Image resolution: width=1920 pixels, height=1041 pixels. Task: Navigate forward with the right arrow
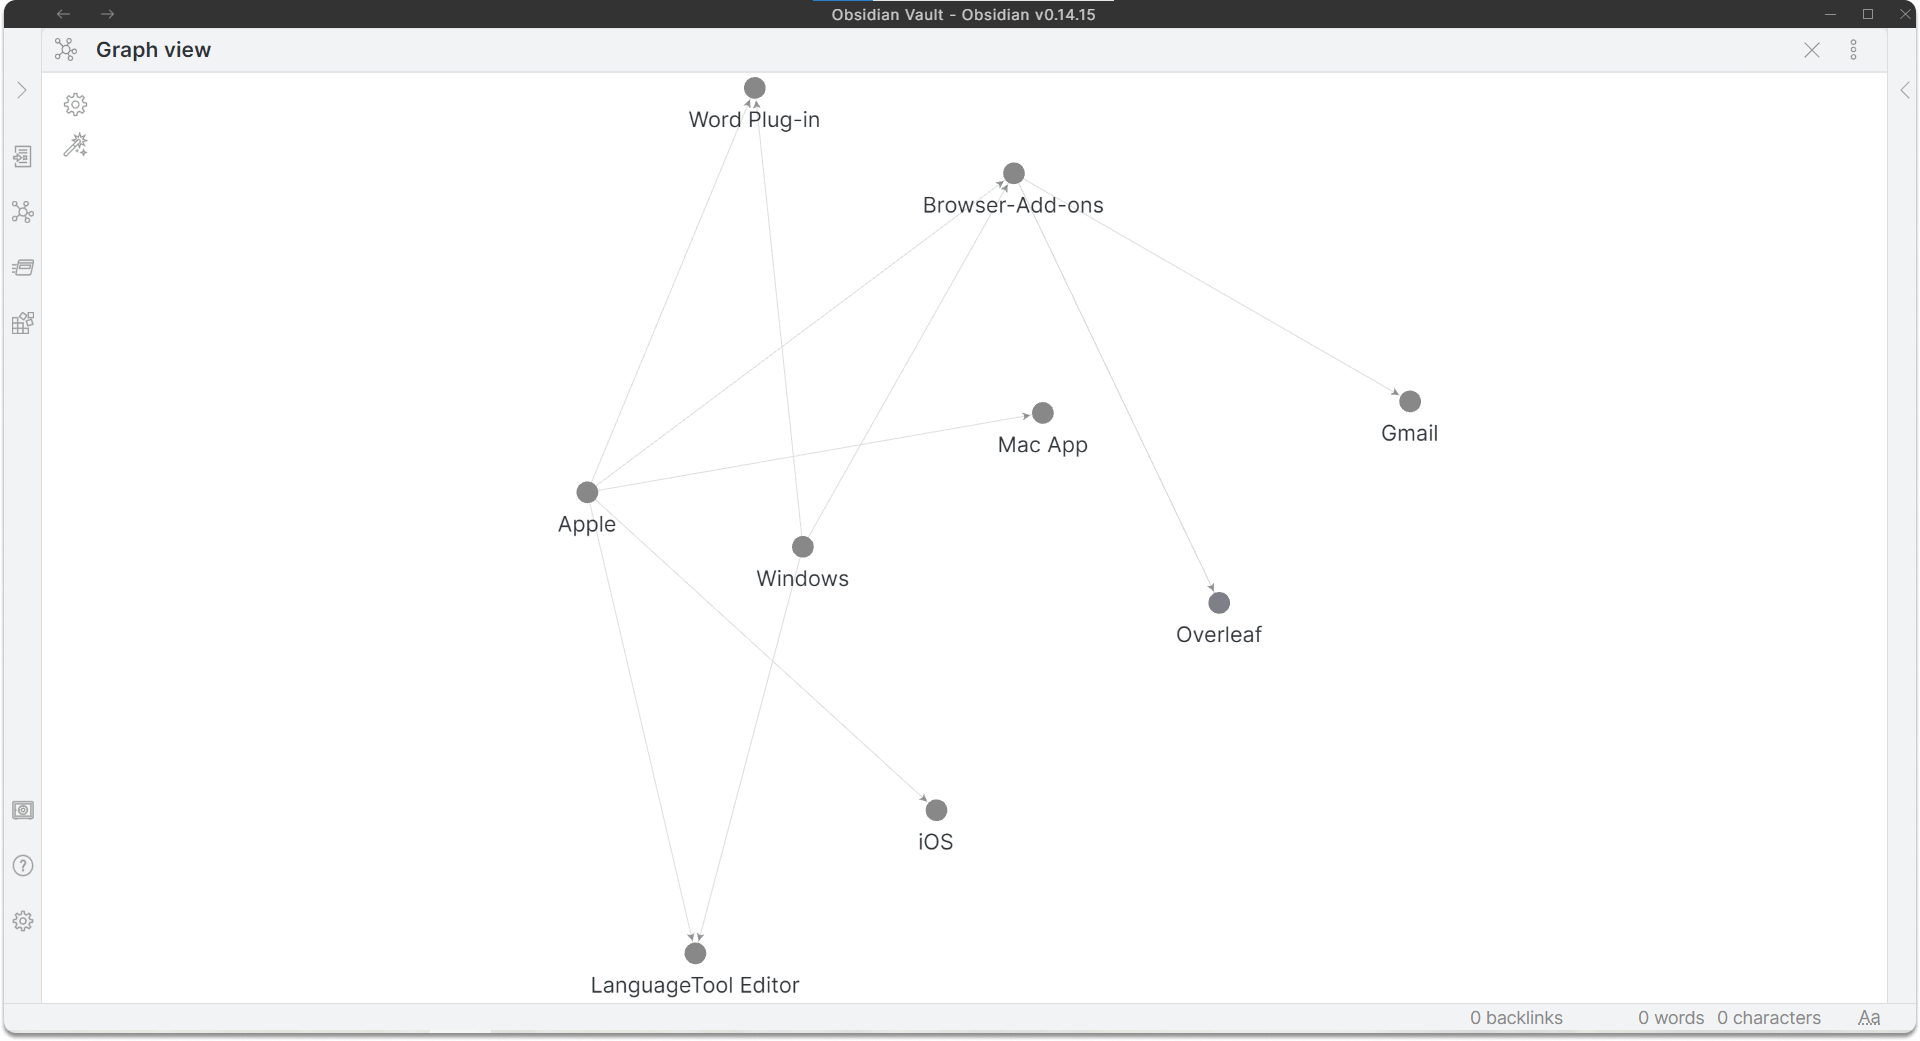pos(108,14)
